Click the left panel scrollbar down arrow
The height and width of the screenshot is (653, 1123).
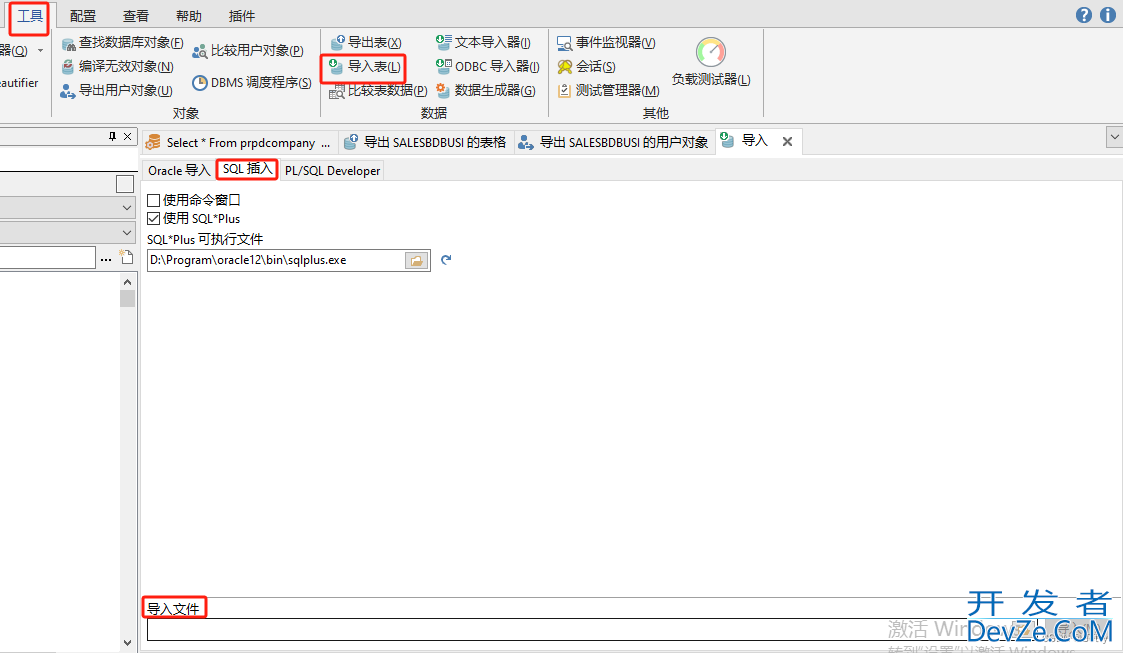(x=127, y=643)
